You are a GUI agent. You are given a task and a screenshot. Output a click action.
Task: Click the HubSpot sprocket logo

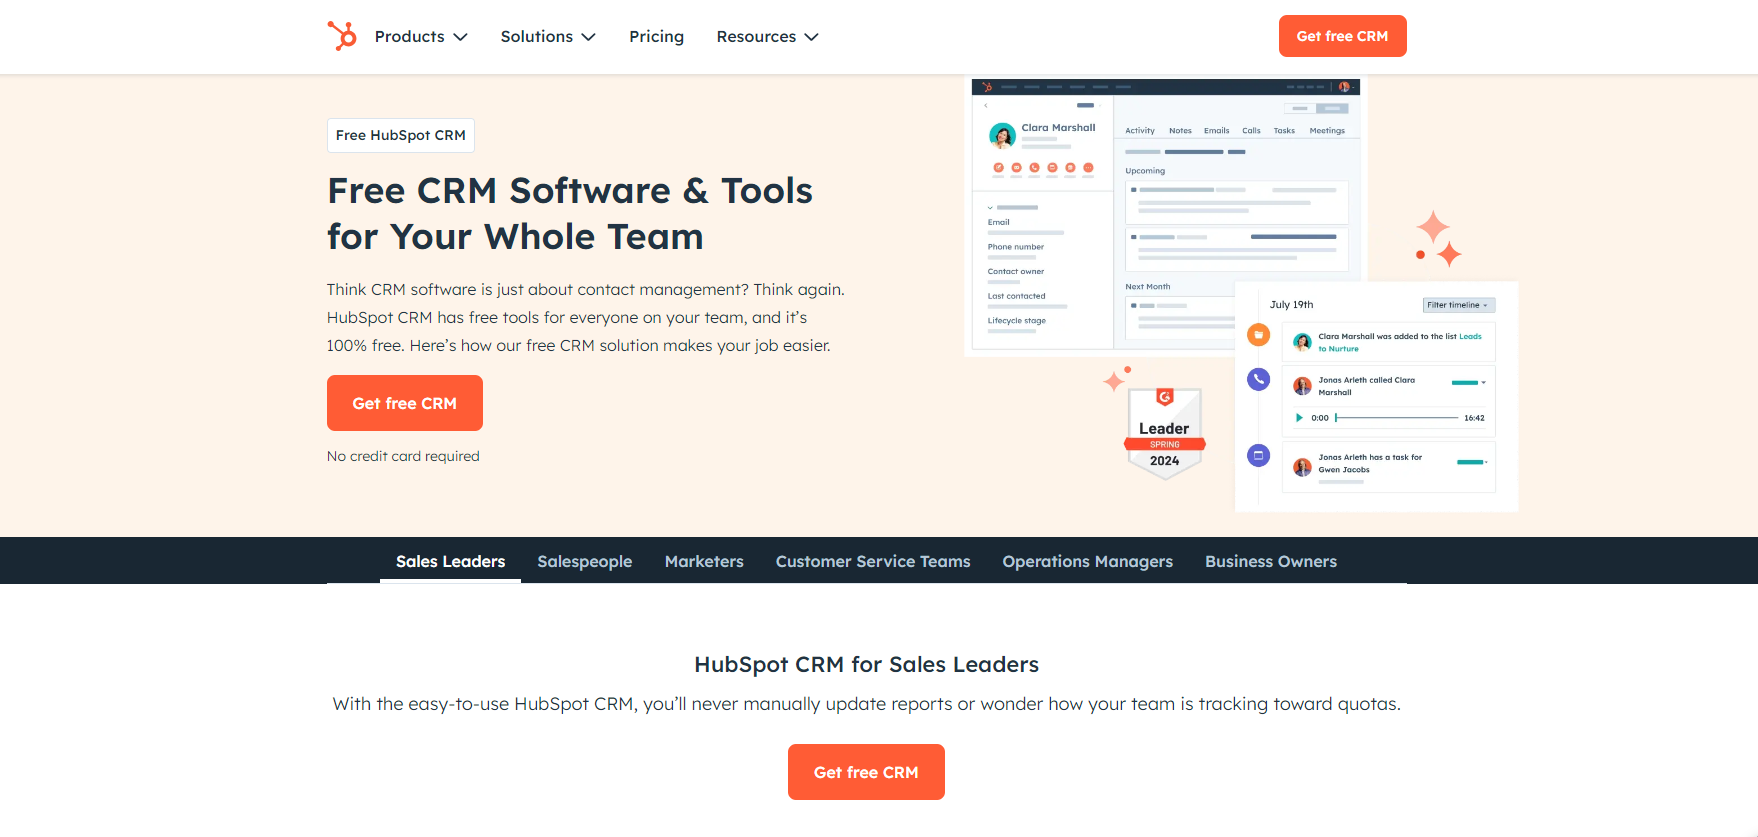pyautogui.click(x=342, y=36)
